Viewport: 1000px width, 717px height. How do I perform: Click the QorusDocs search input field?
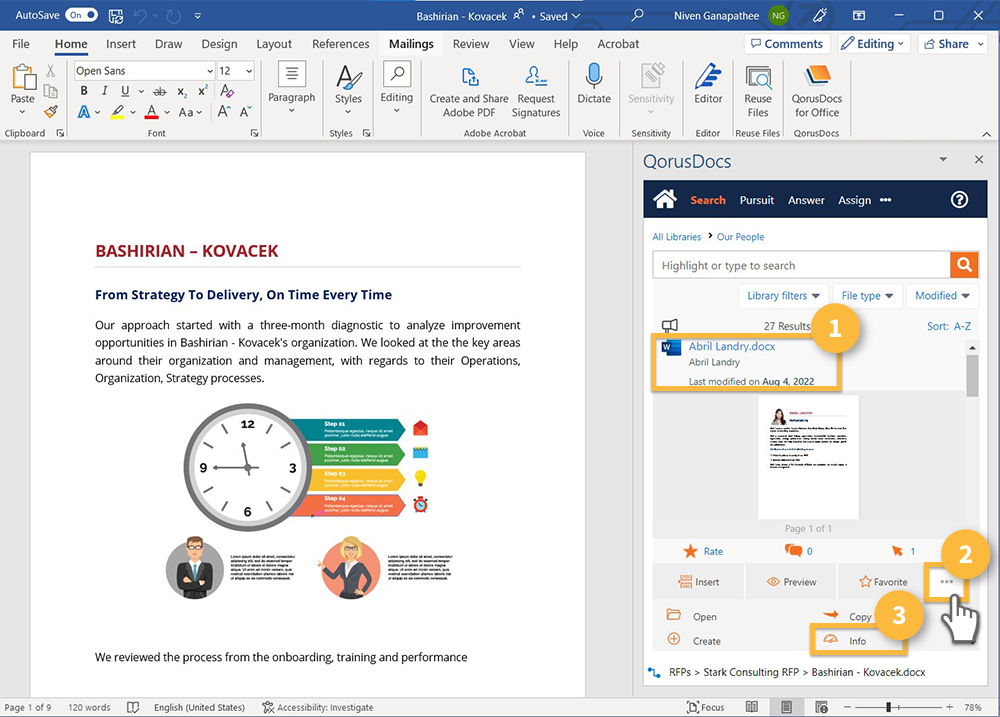[x=801, y=265]
